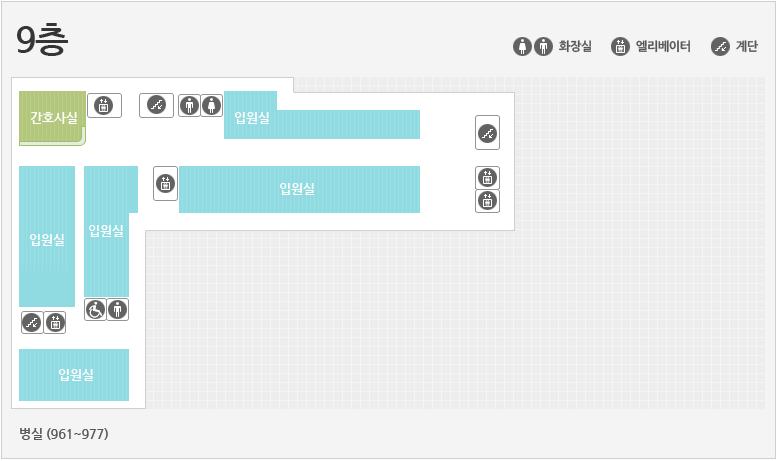Select the stairs icon at bottom-left wing

(32, 323)
